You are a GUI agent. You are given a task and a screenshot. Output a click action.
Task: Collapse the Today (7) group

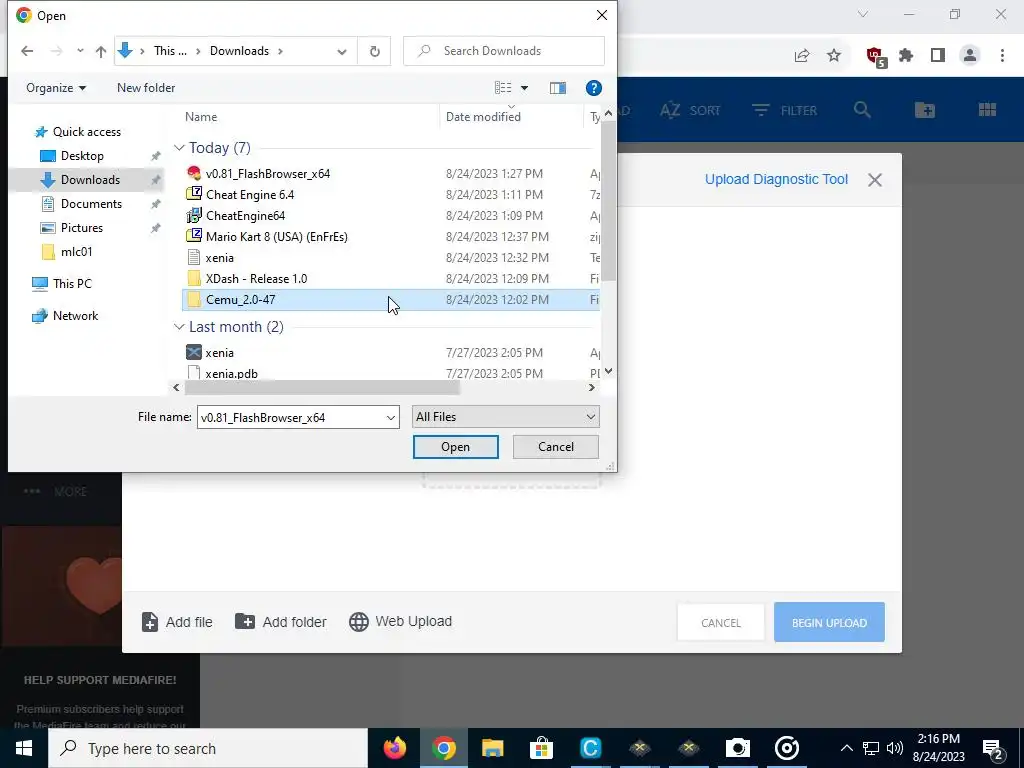click(x=179, y=148)
